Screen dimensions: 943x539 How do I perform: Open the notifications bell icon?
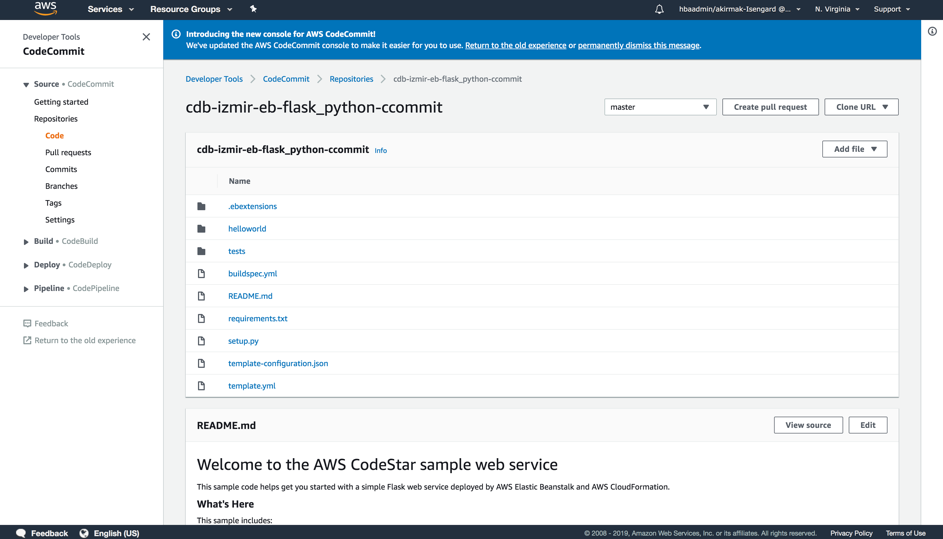click(659, 9)
